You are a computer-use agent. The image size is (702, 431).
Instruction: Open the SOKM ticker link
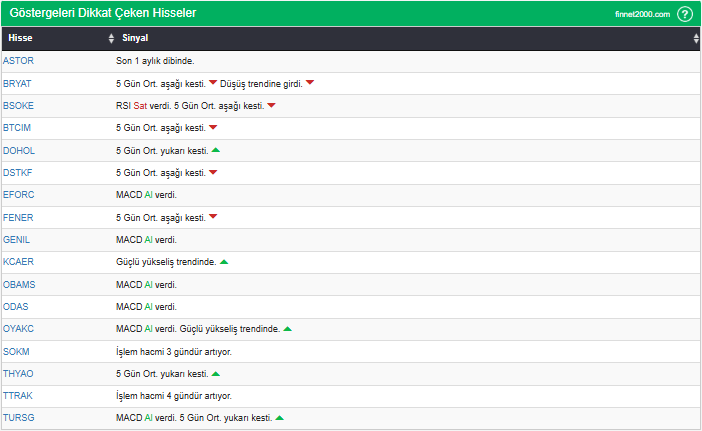pos(17,351)
